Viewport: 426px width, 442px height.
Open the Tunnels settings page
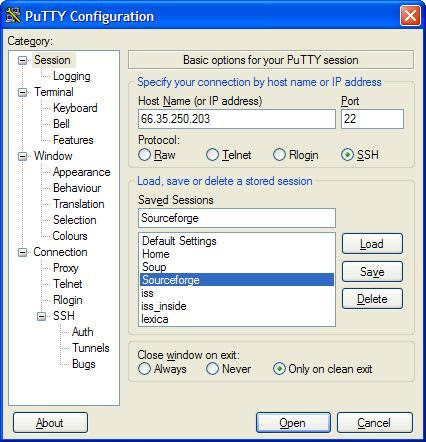tap(91, 348)
